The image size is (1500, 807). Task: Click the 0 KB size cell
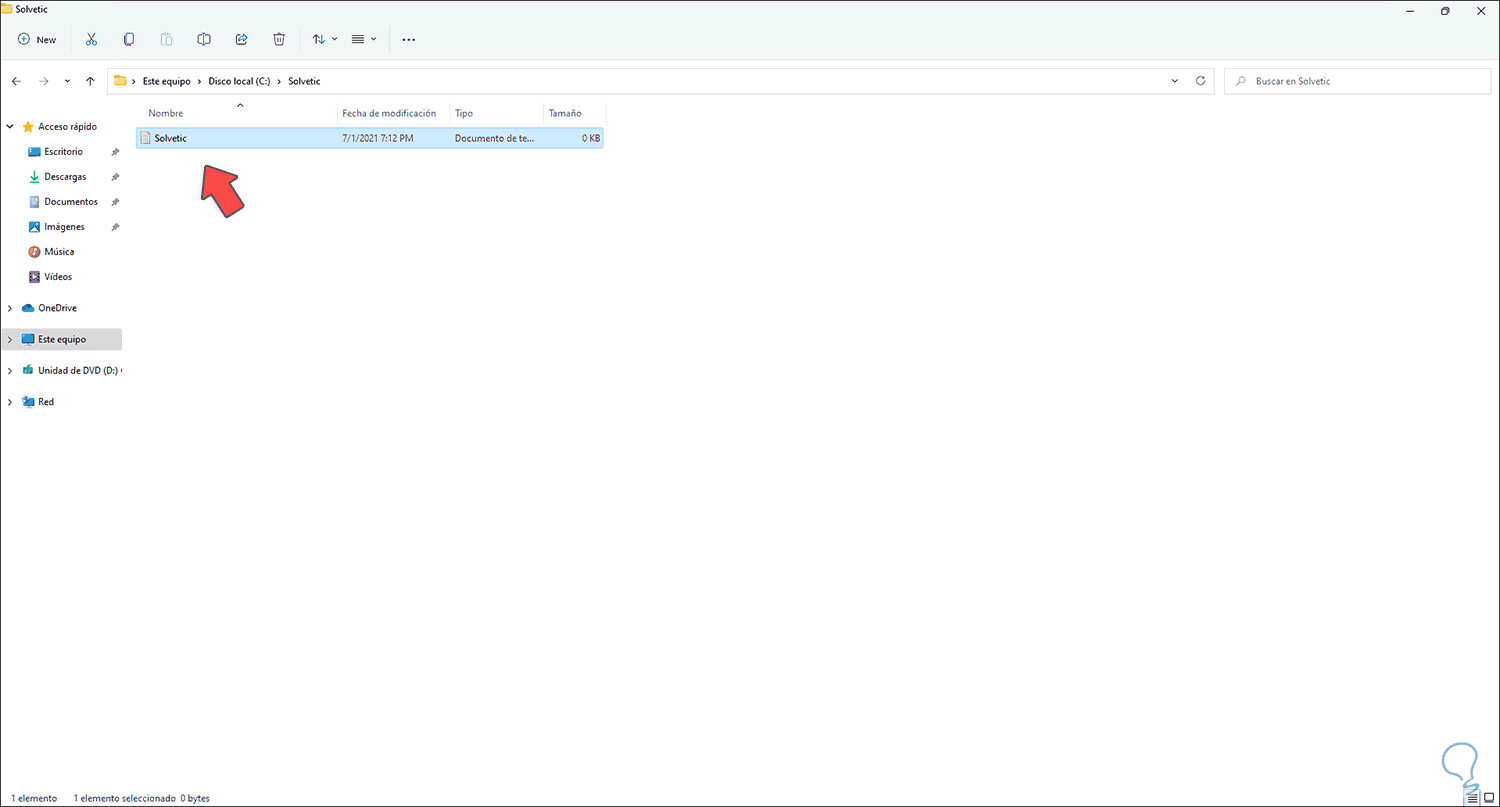click(x=591, y=138)
